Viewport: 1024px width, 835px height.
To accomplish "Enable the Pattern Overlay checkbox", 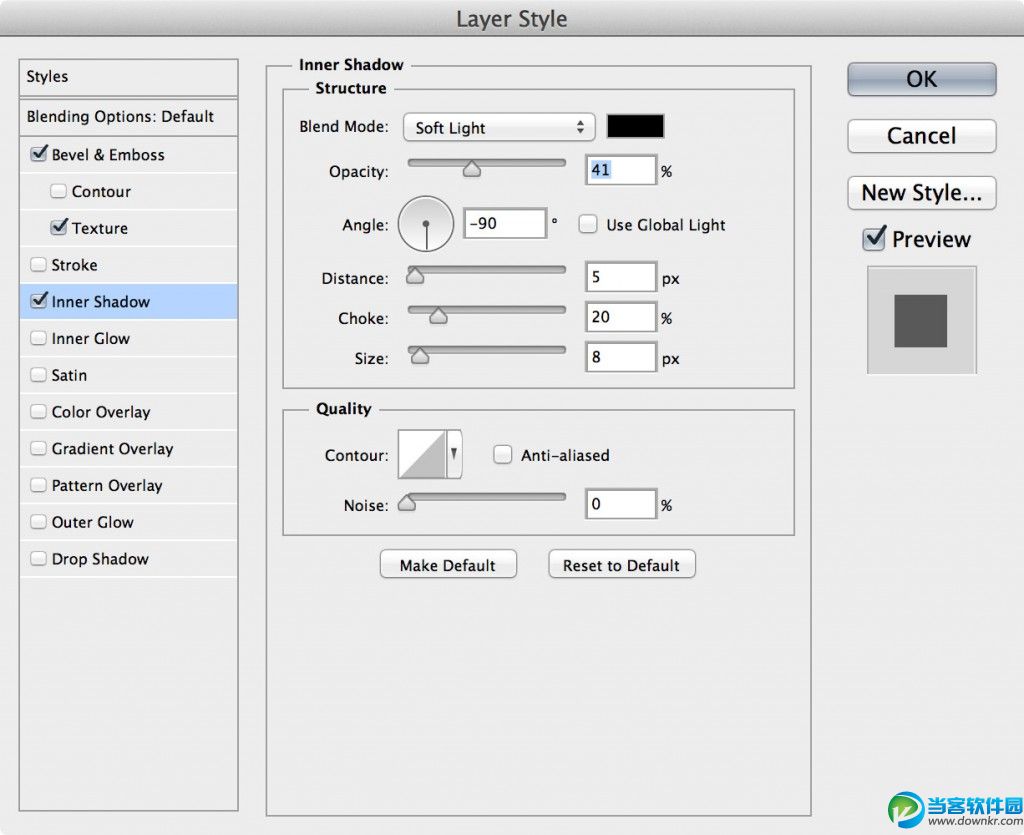I will coord(39,485).
